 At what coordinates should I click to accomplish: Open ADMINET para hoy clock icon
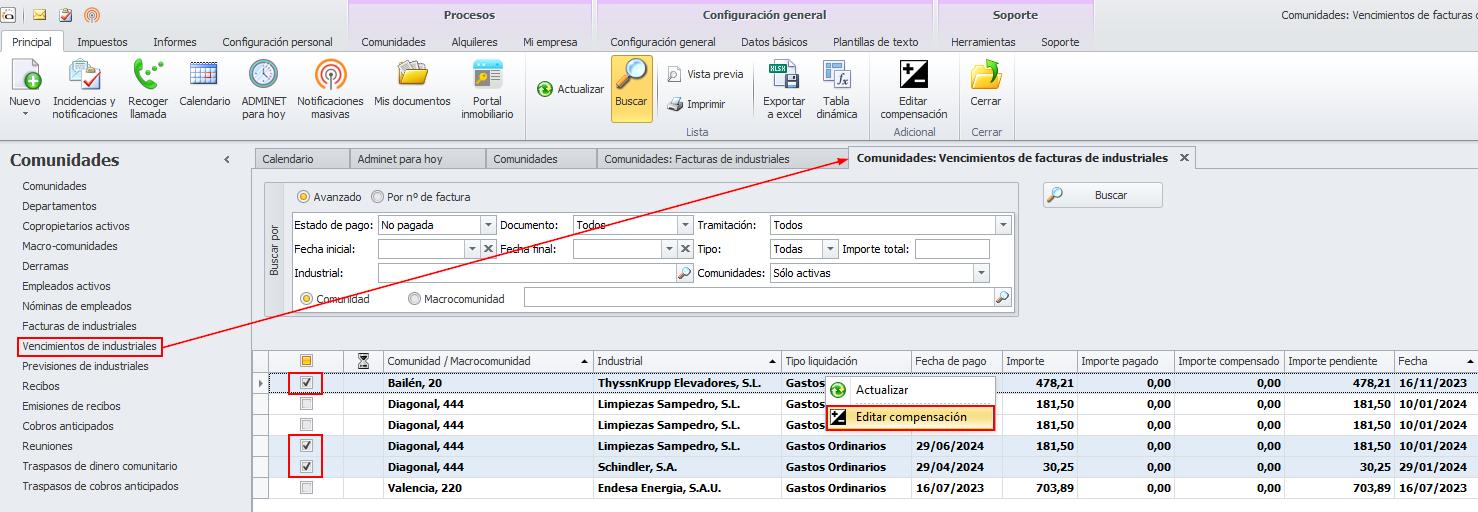[263, 76]
